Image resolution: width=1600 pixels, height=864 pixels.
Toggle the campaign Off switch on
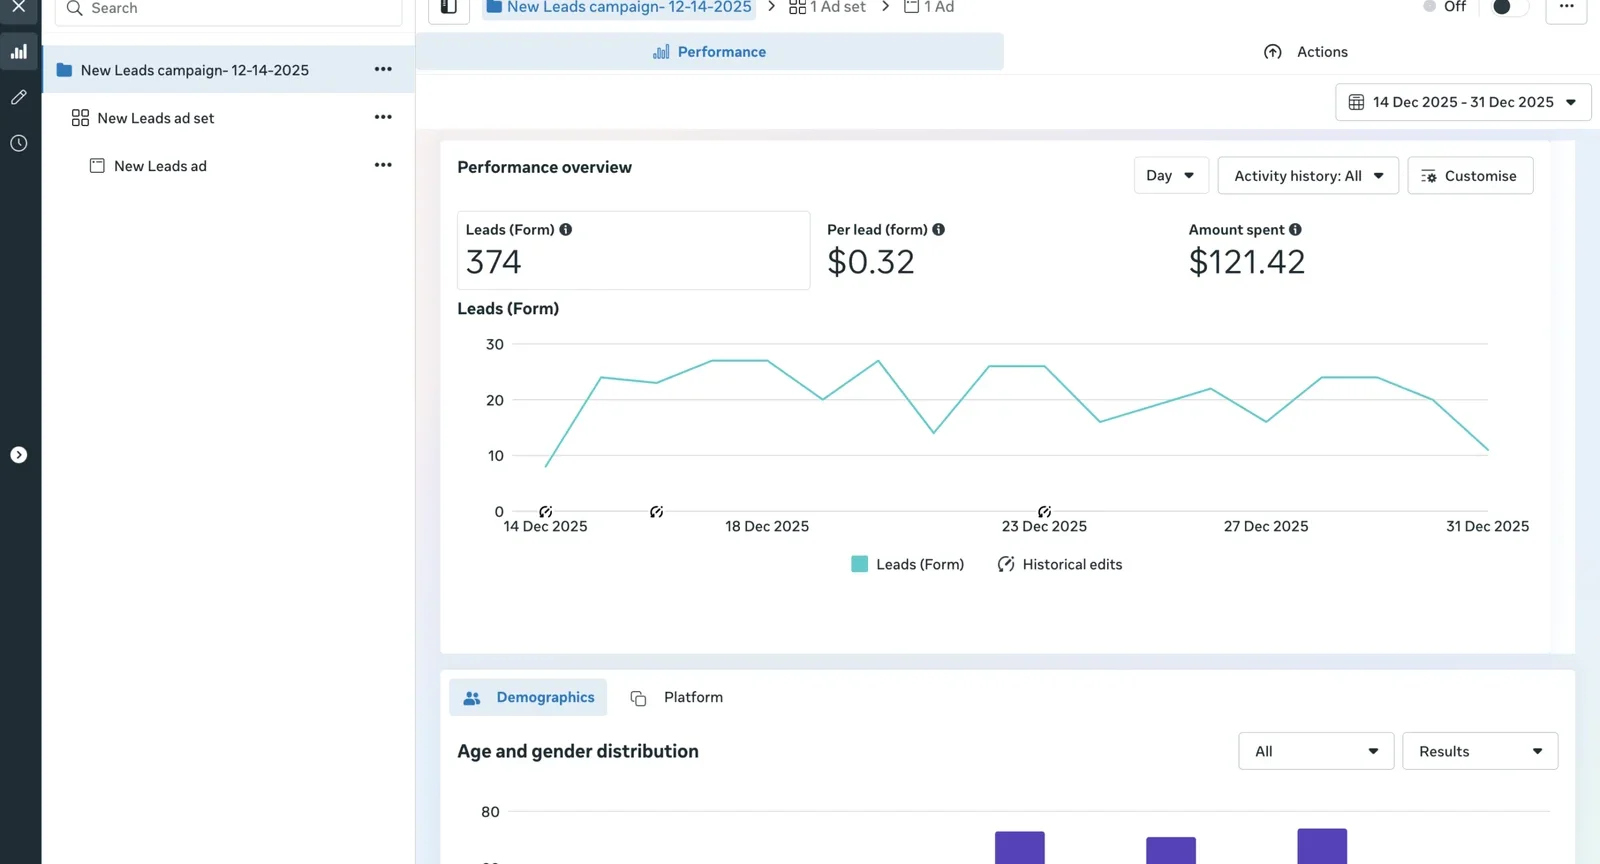click(x=1509, y=8)
